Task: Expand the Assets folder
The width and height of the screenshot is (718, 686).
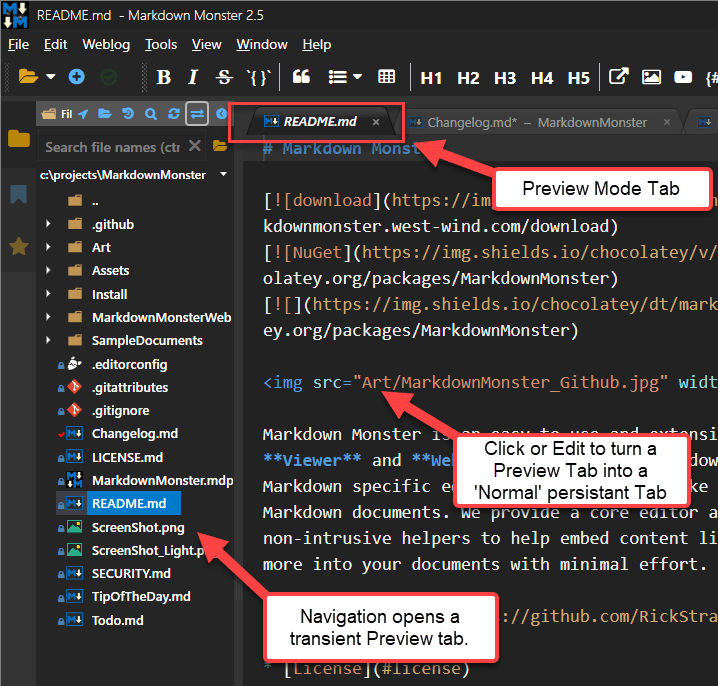Action: [x=48, y=270]
